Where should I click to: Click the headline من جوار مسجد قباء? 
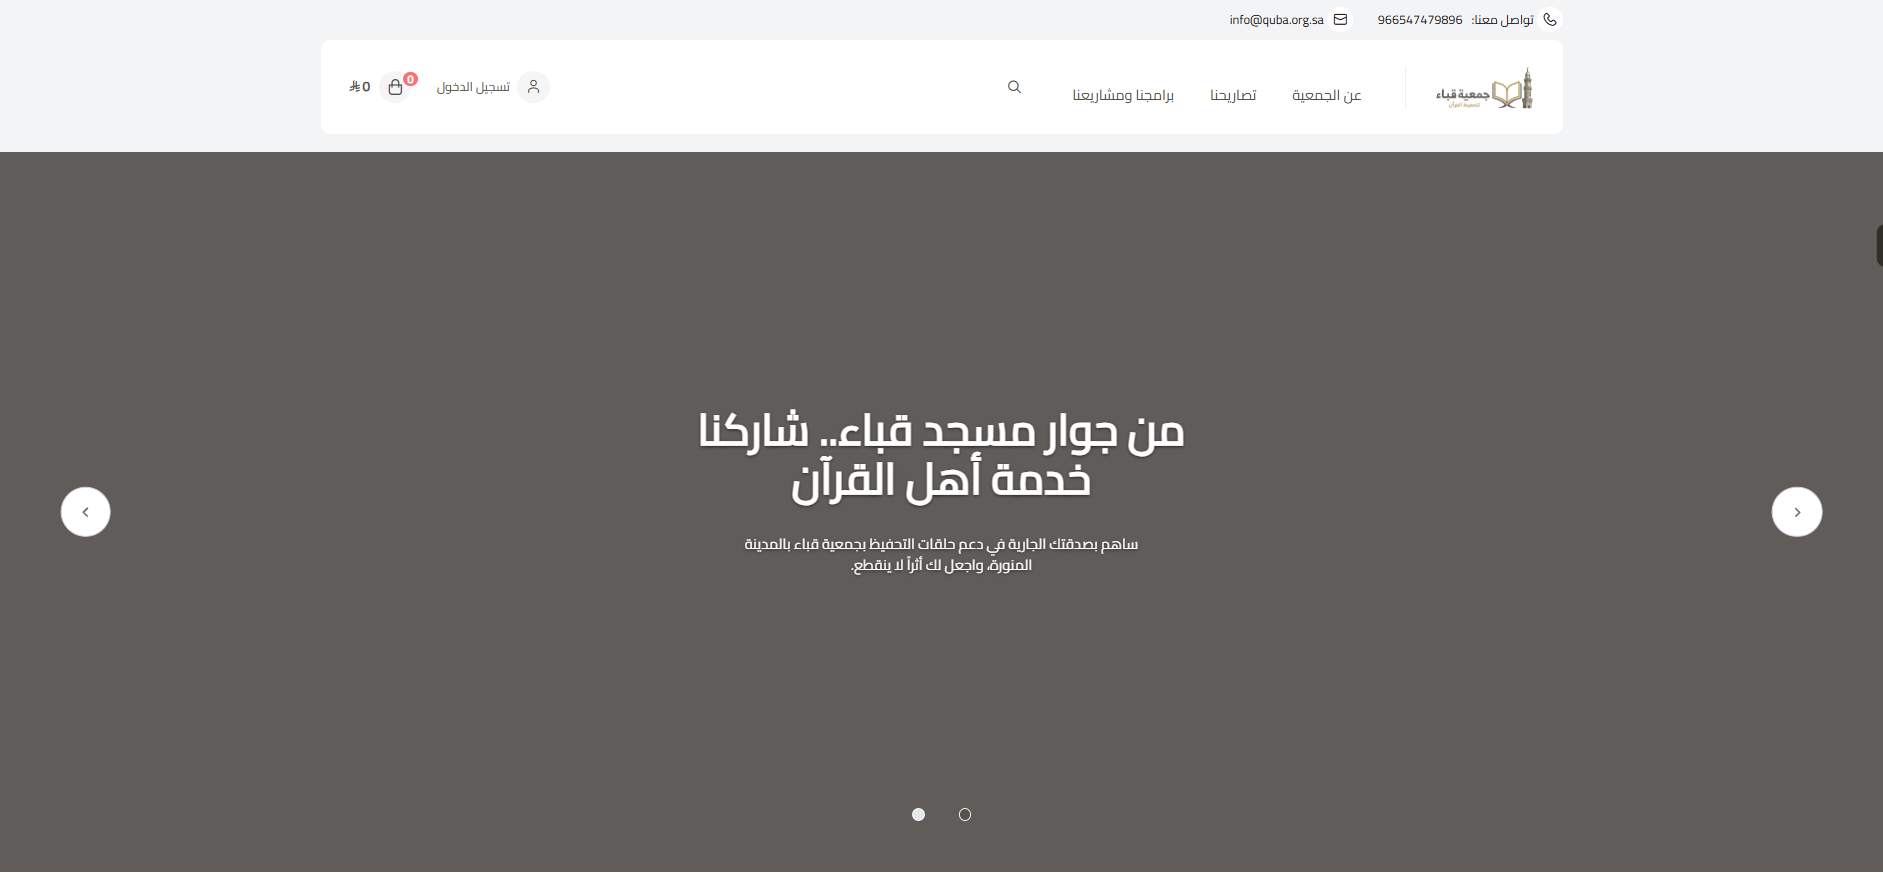(x=941, y=456)
